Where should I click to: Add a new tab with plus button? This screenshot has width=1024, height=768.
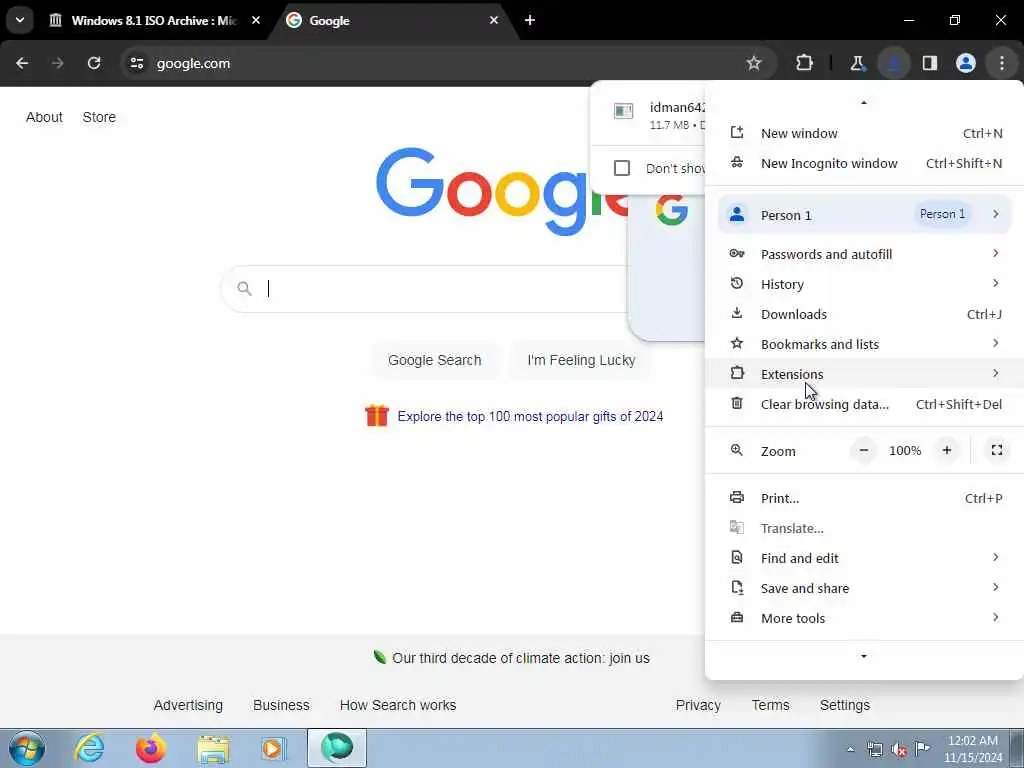click(x=530, y=20)
